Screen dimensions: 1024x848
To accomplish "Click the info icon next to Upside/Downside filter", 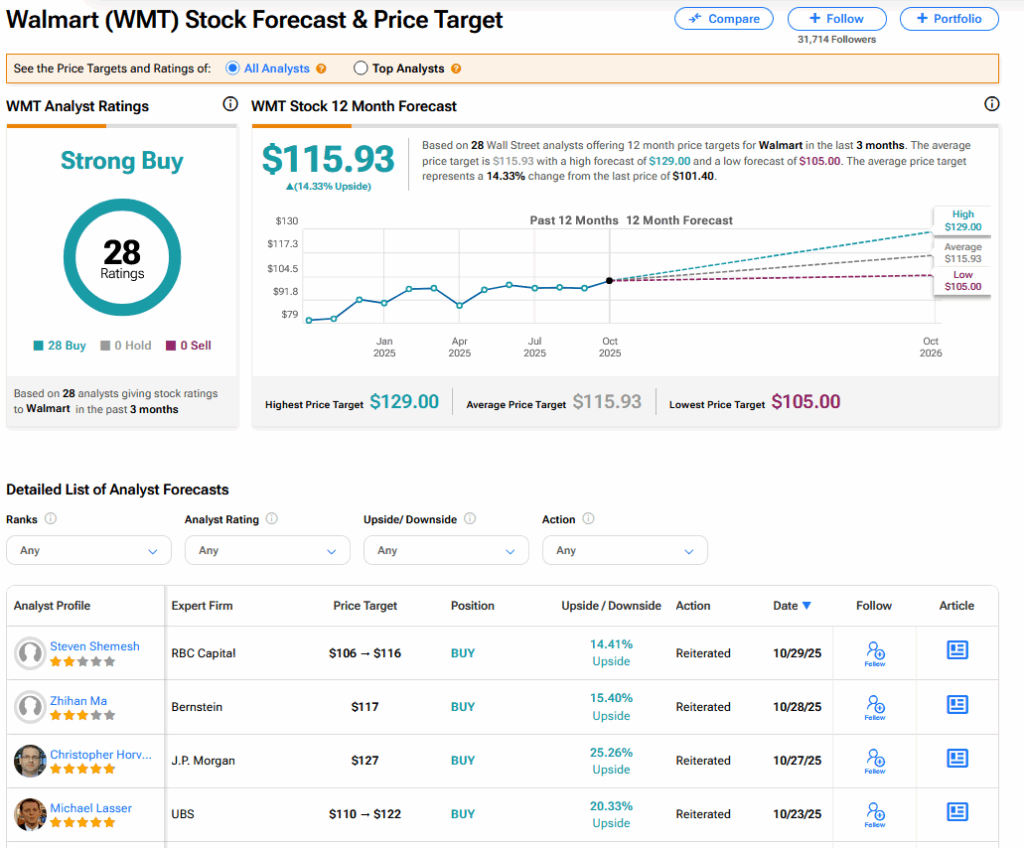I will 470,519.
